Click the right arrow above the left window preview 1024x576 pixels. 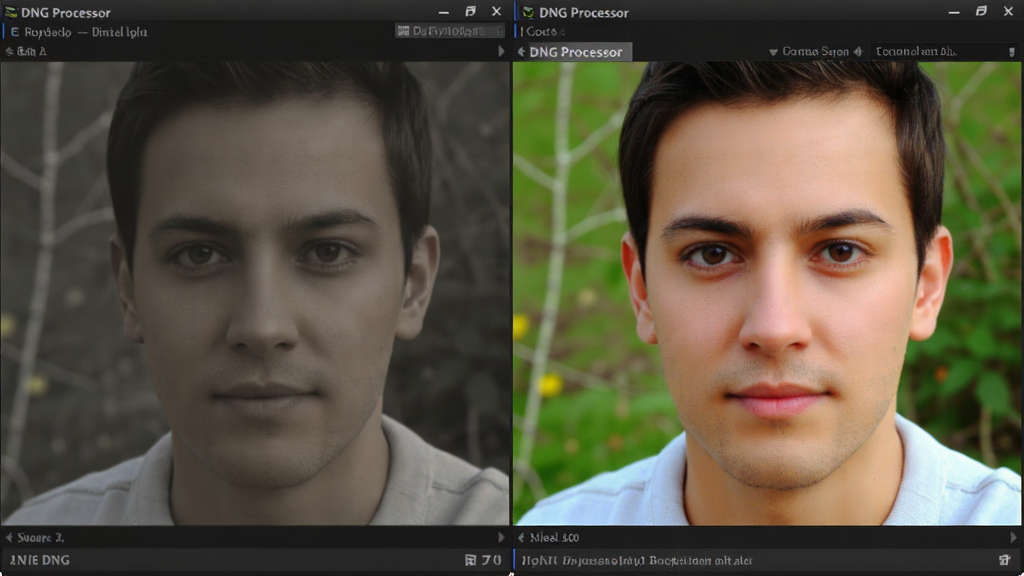(501, 51)
